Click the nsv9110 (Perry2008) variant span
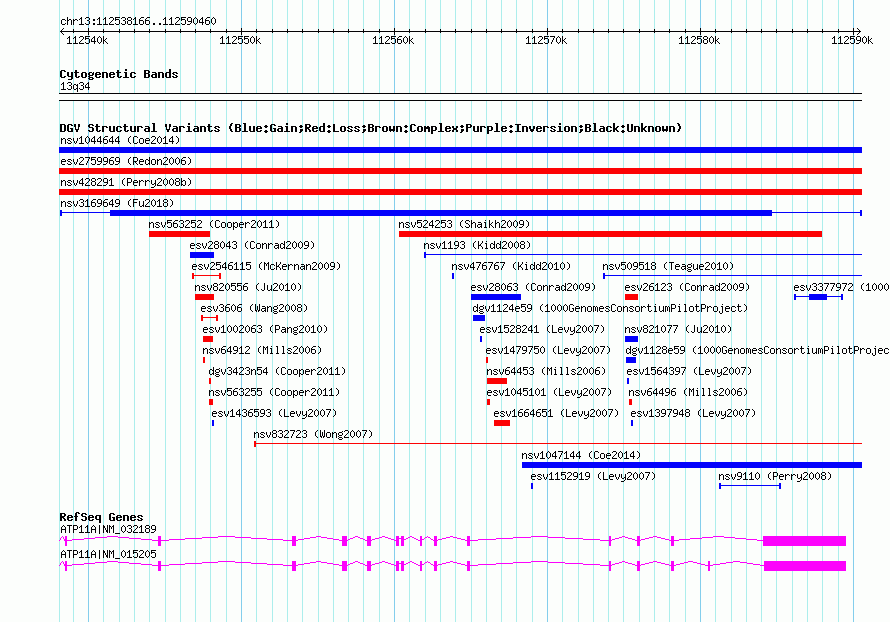This screenshot has height=622, width=890. 750,486
